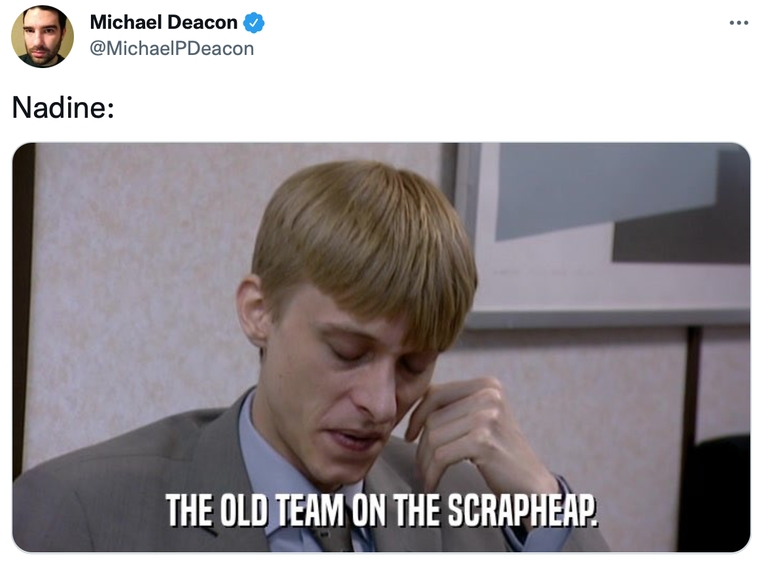Click the blue verified checkmark badge

pyautogui.click(x=254, y=23)
